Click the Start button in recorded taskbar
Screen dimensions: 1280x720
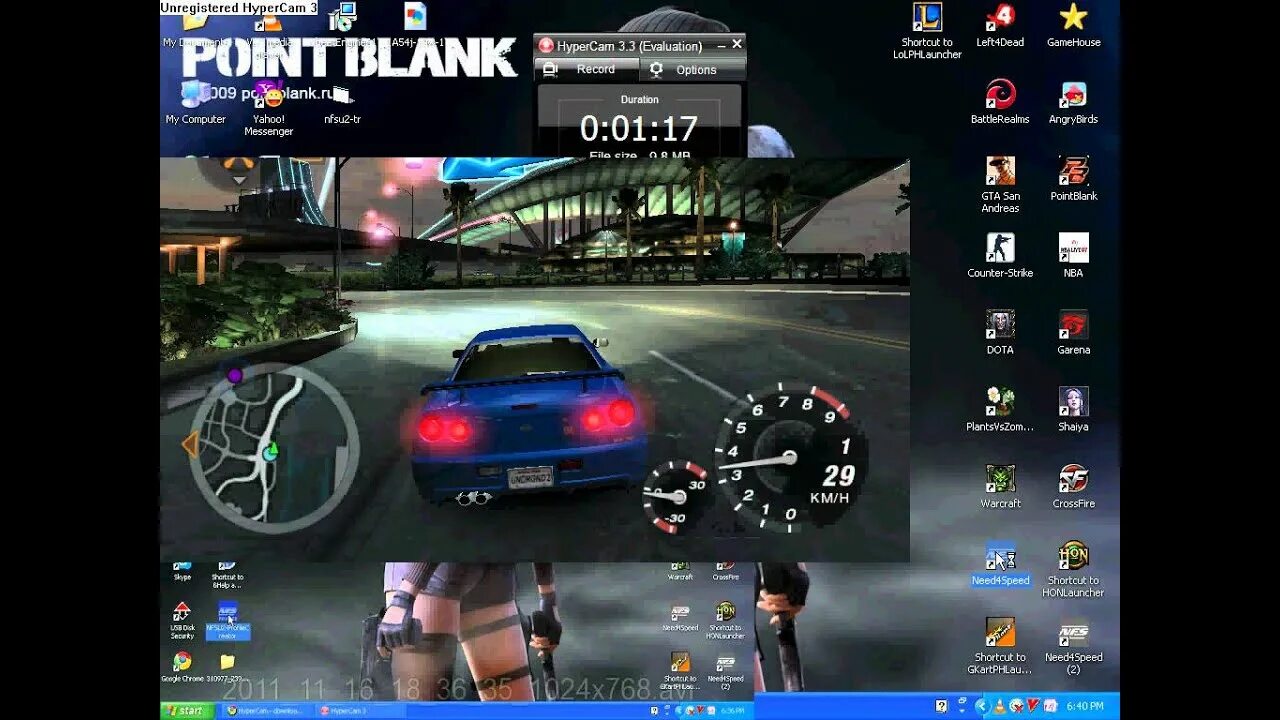187,710
